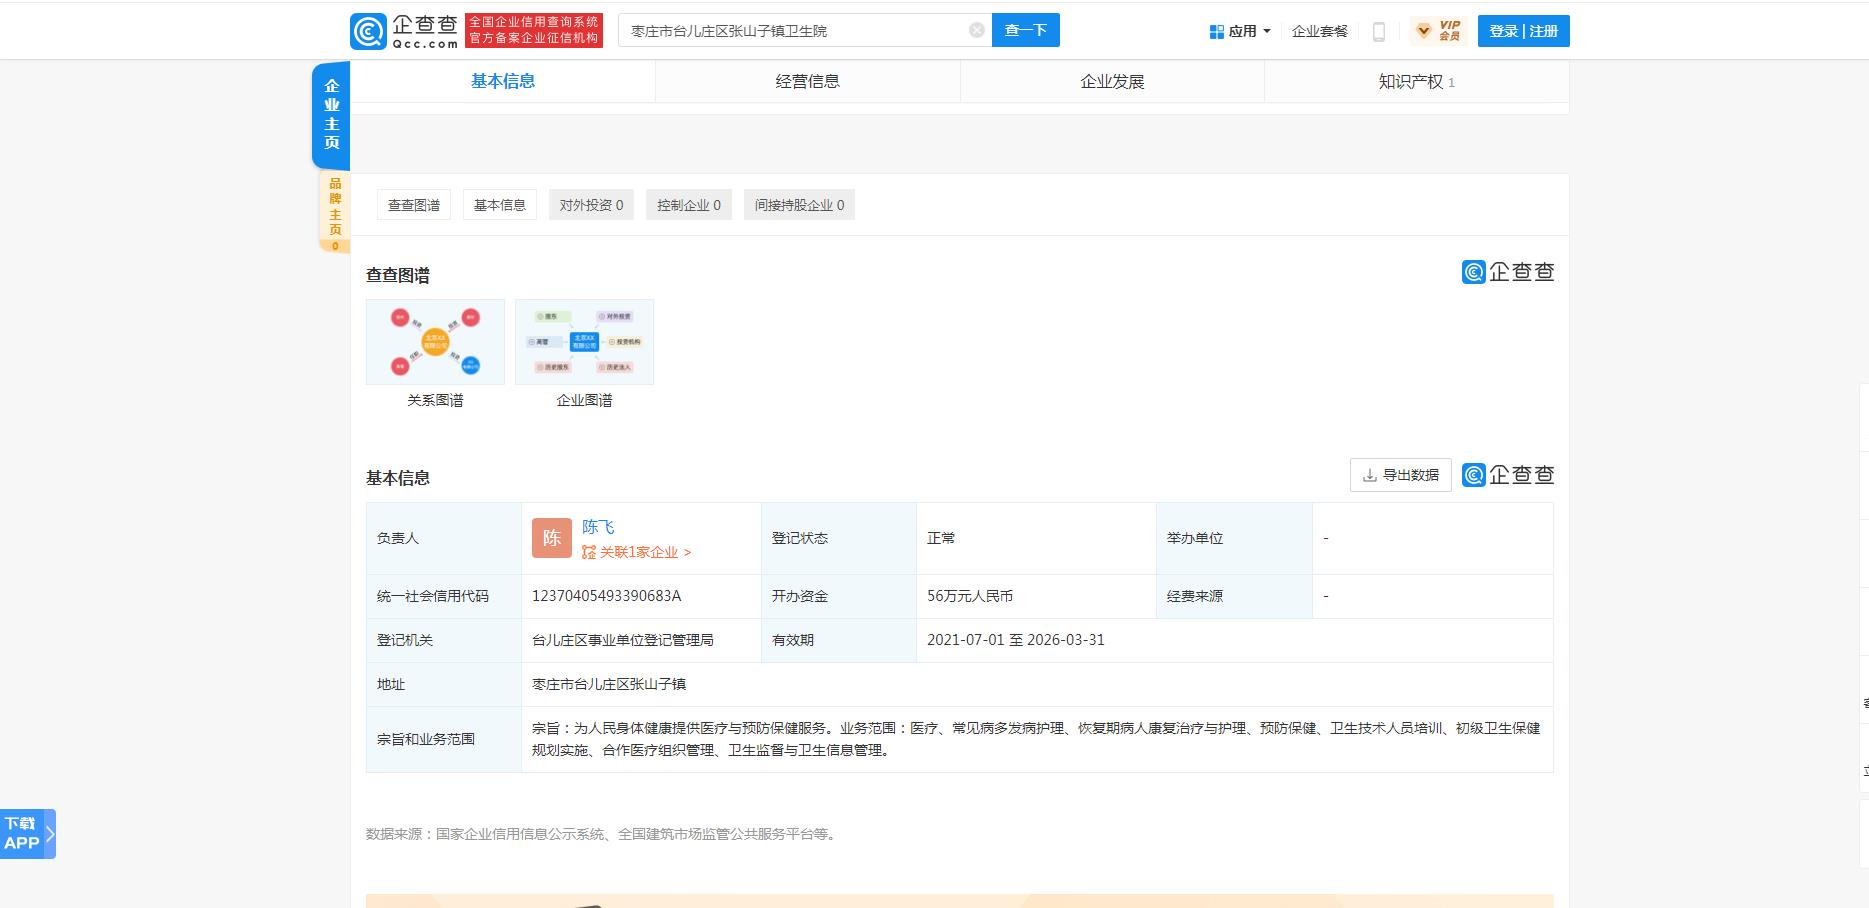
Task: Click the 企业主页 blue side tab
Action: pos(331,114)
